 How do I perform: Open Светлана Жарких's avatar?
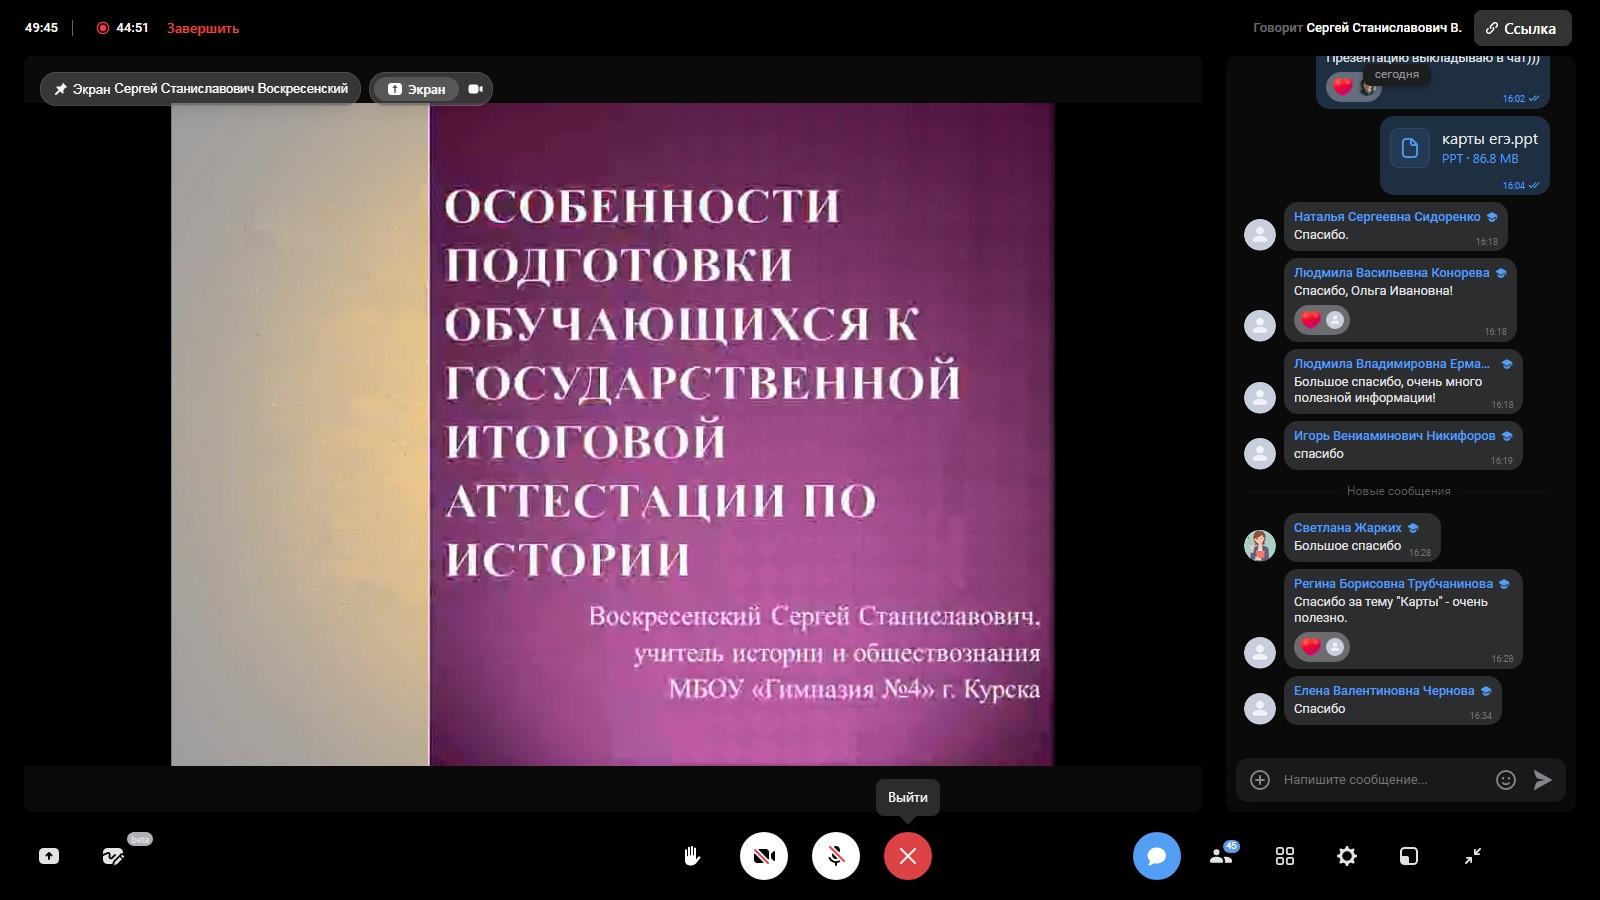click(1260, 545)
